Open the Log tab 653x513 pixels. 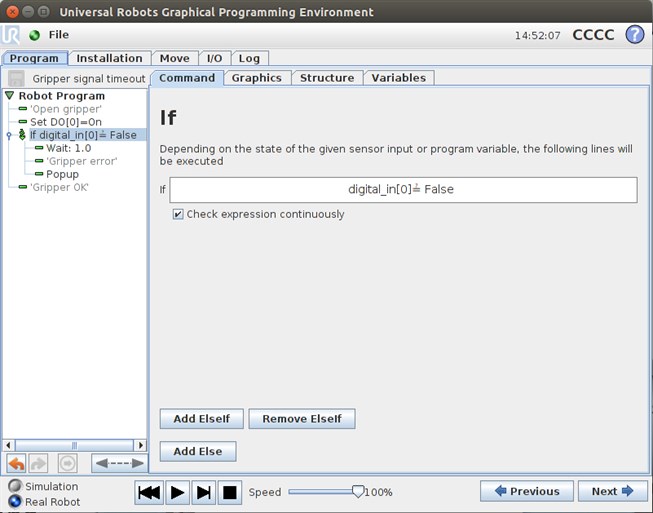tap(249, 58)
